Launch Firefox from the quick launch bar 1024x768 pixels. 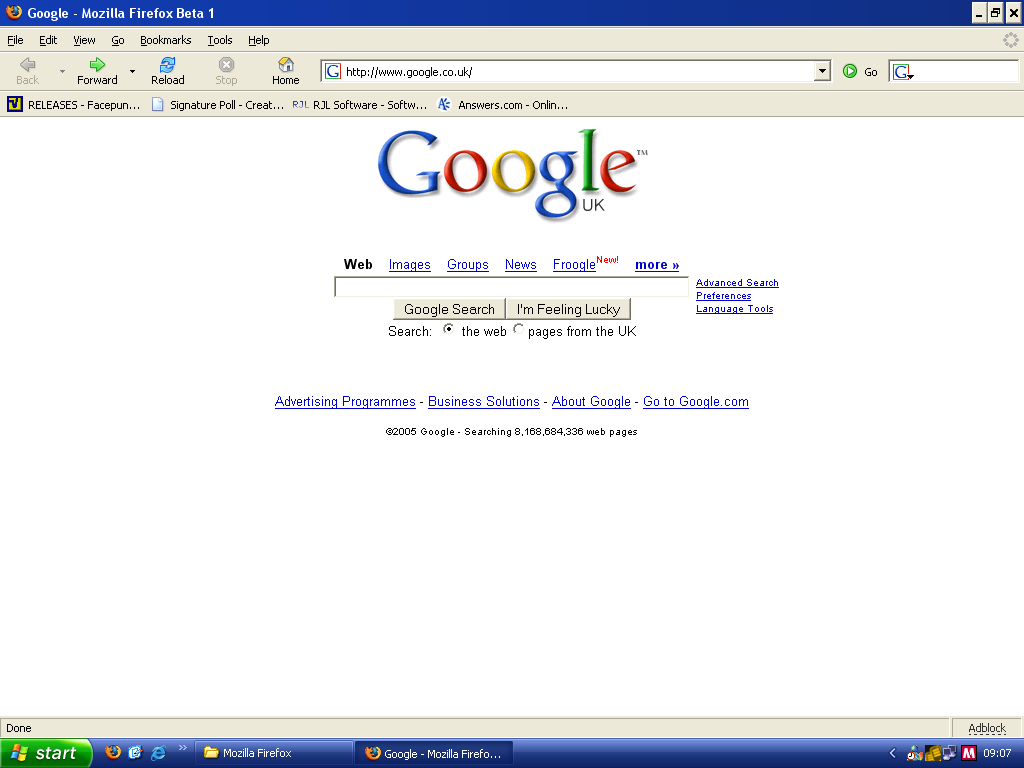113,753
